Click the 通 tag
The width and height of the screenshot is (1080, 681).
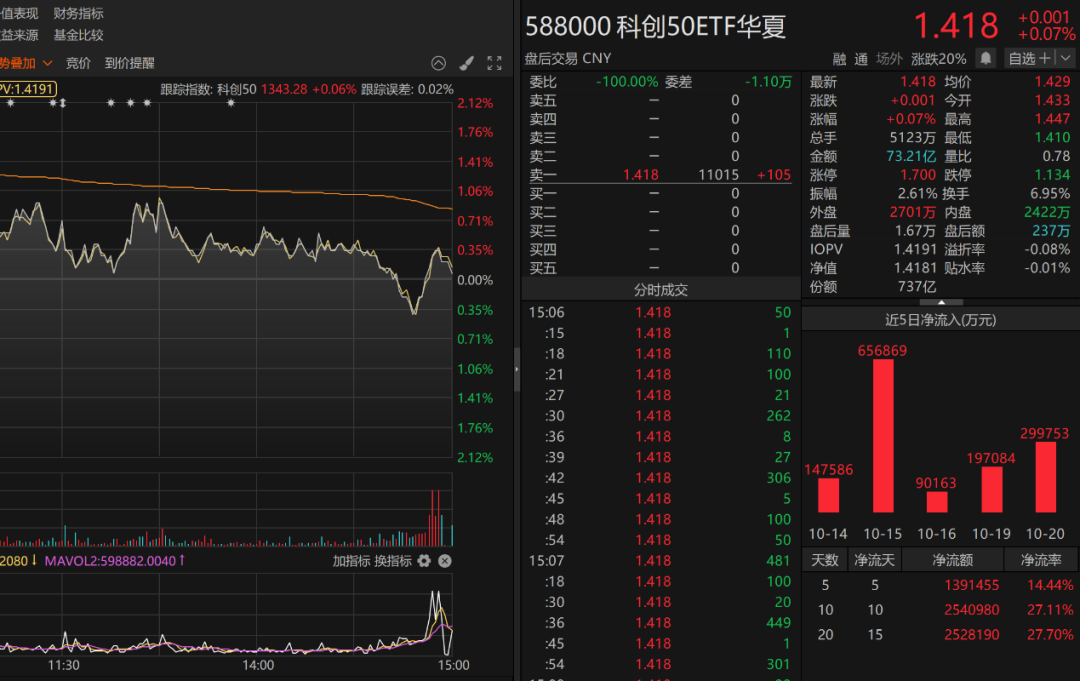(861, 59)
